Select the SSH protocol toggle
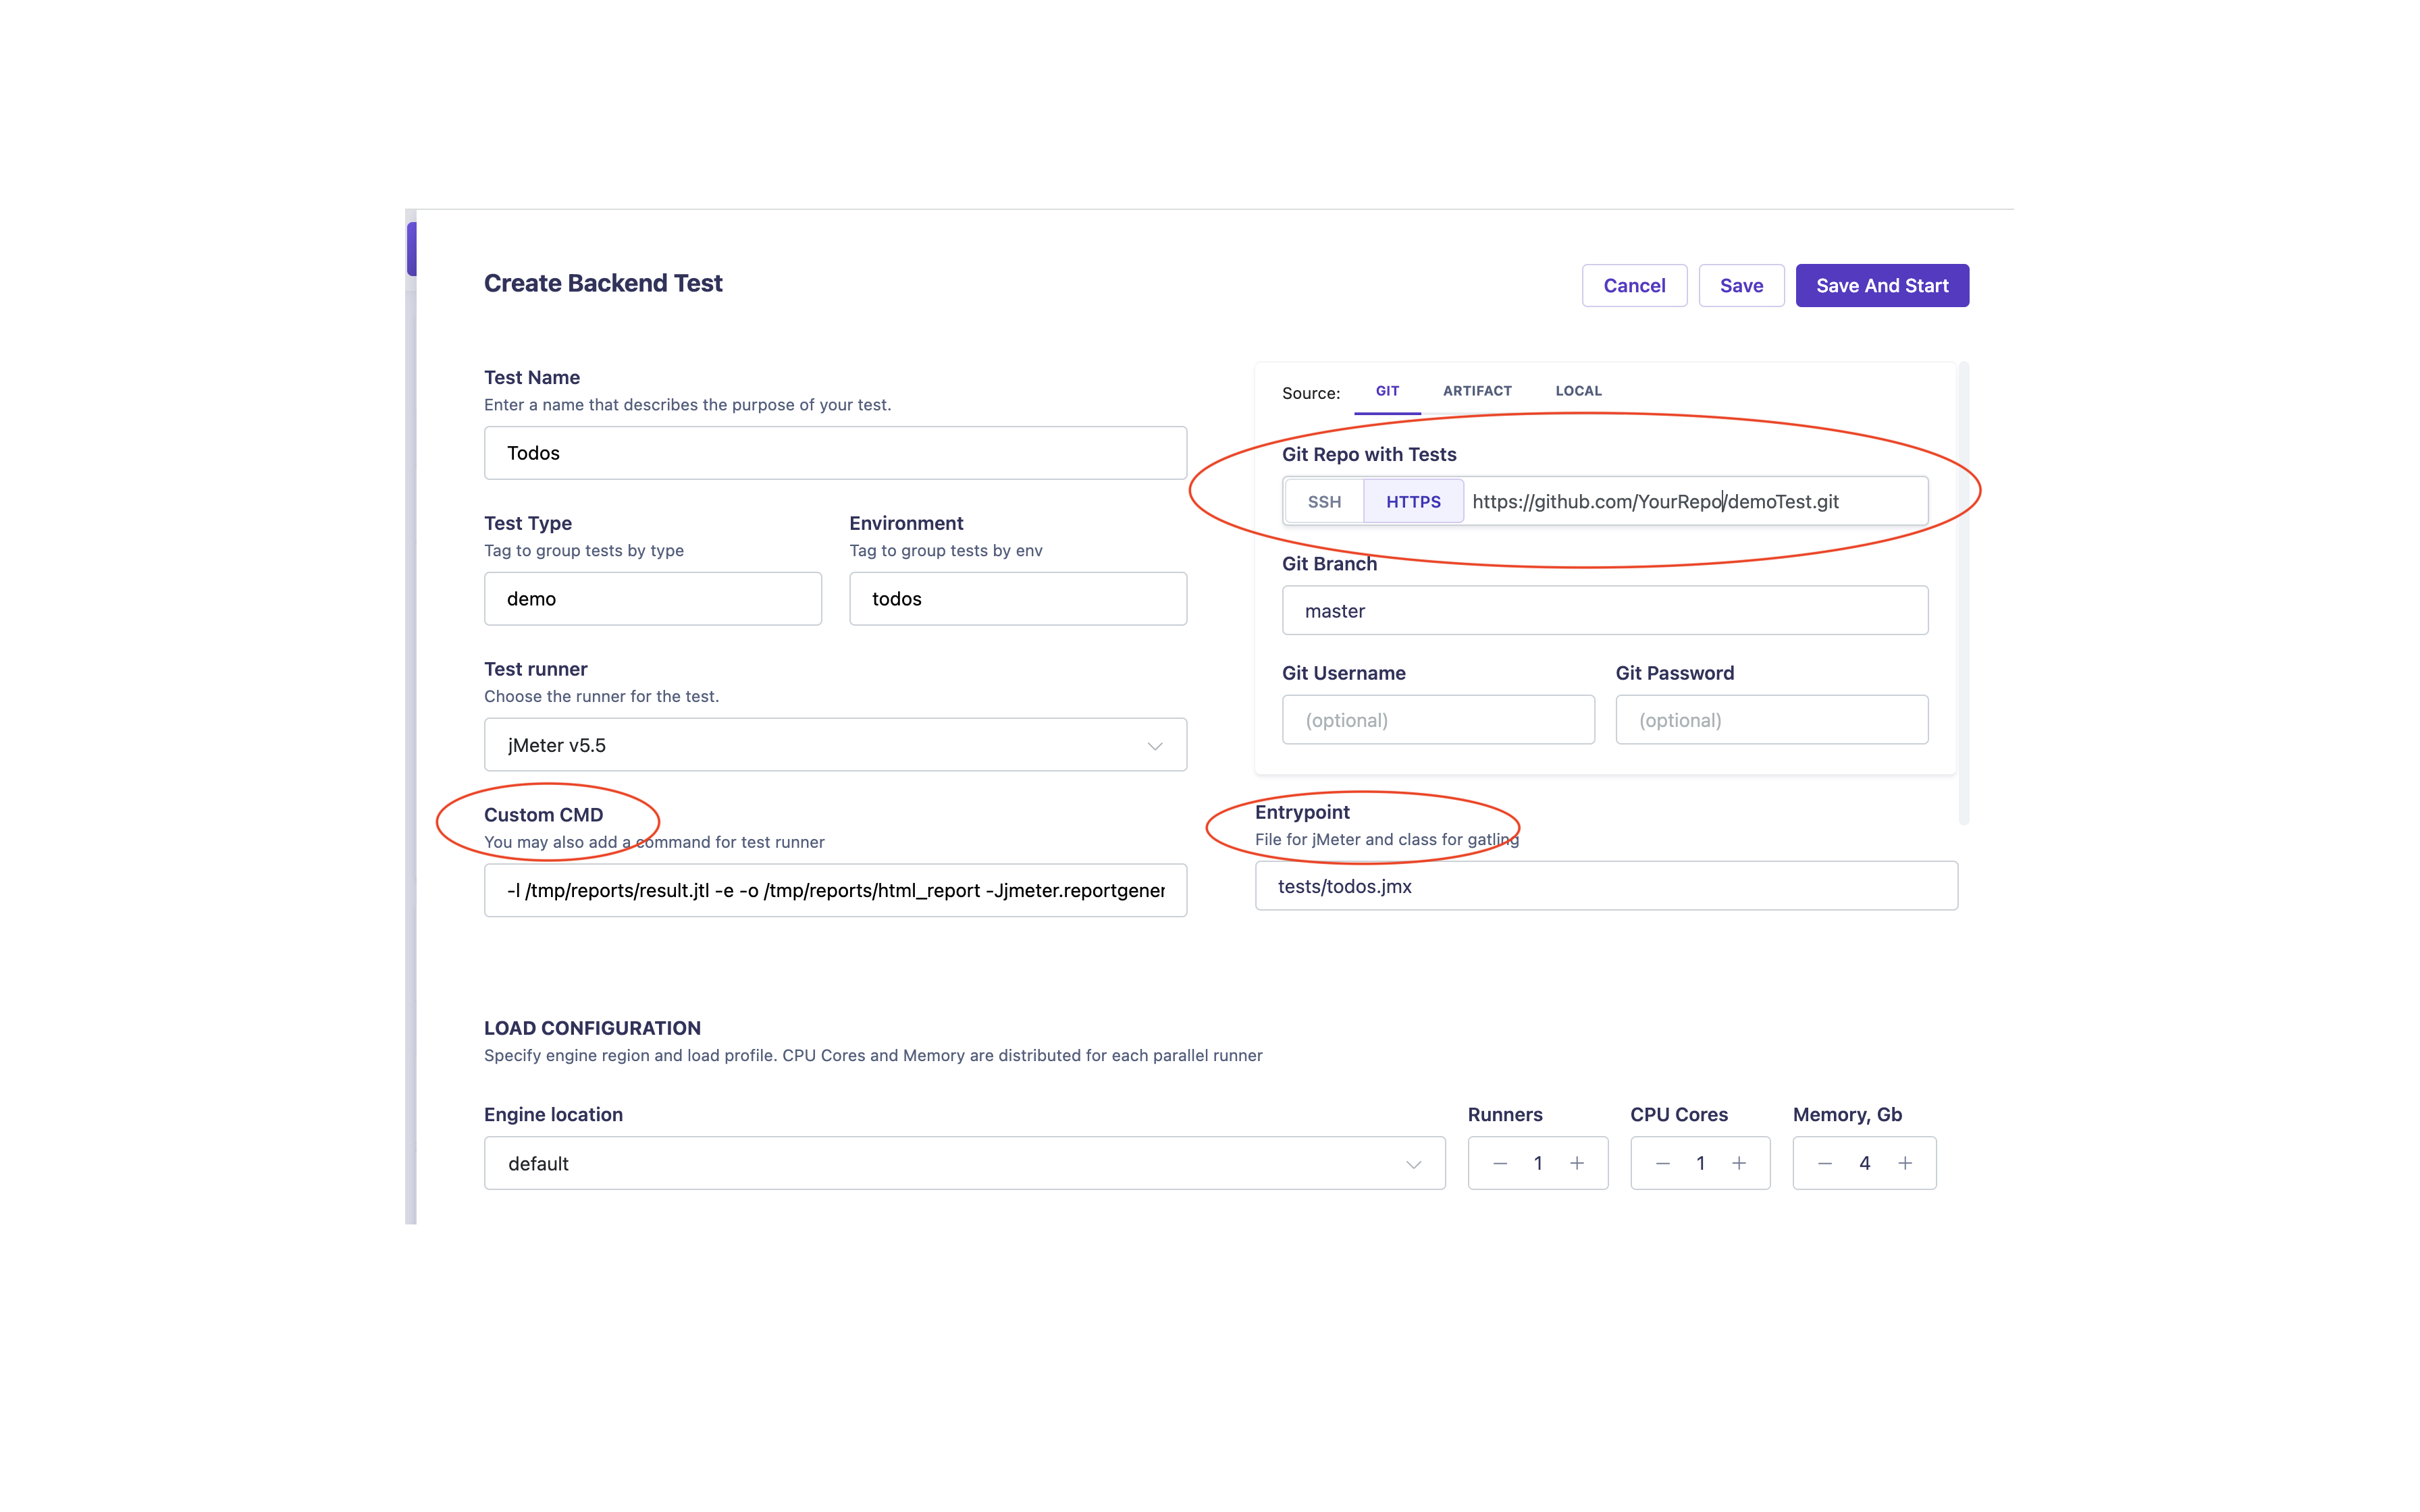Viewport: 2420px width, 1512px height. coord(1324,502)
